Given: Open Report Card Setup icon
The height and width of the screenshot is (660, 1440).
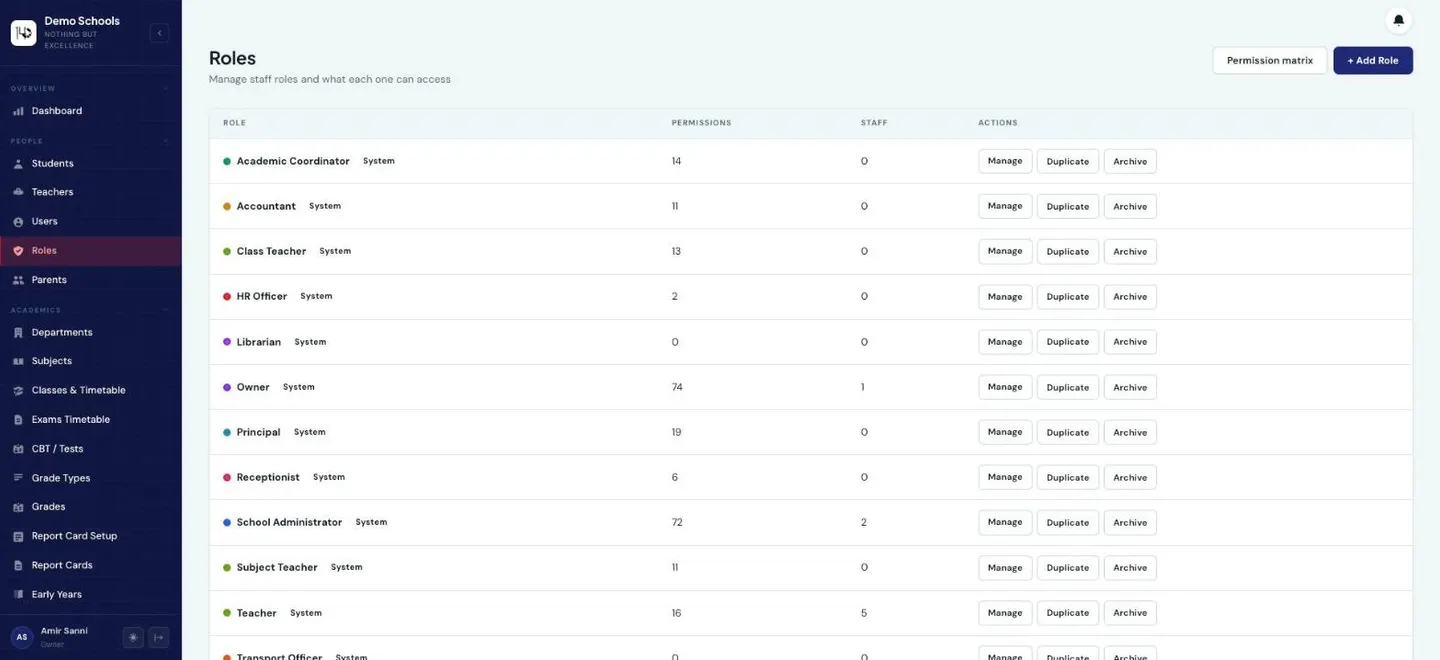Looking at the screenshot, I should [18, 536].
